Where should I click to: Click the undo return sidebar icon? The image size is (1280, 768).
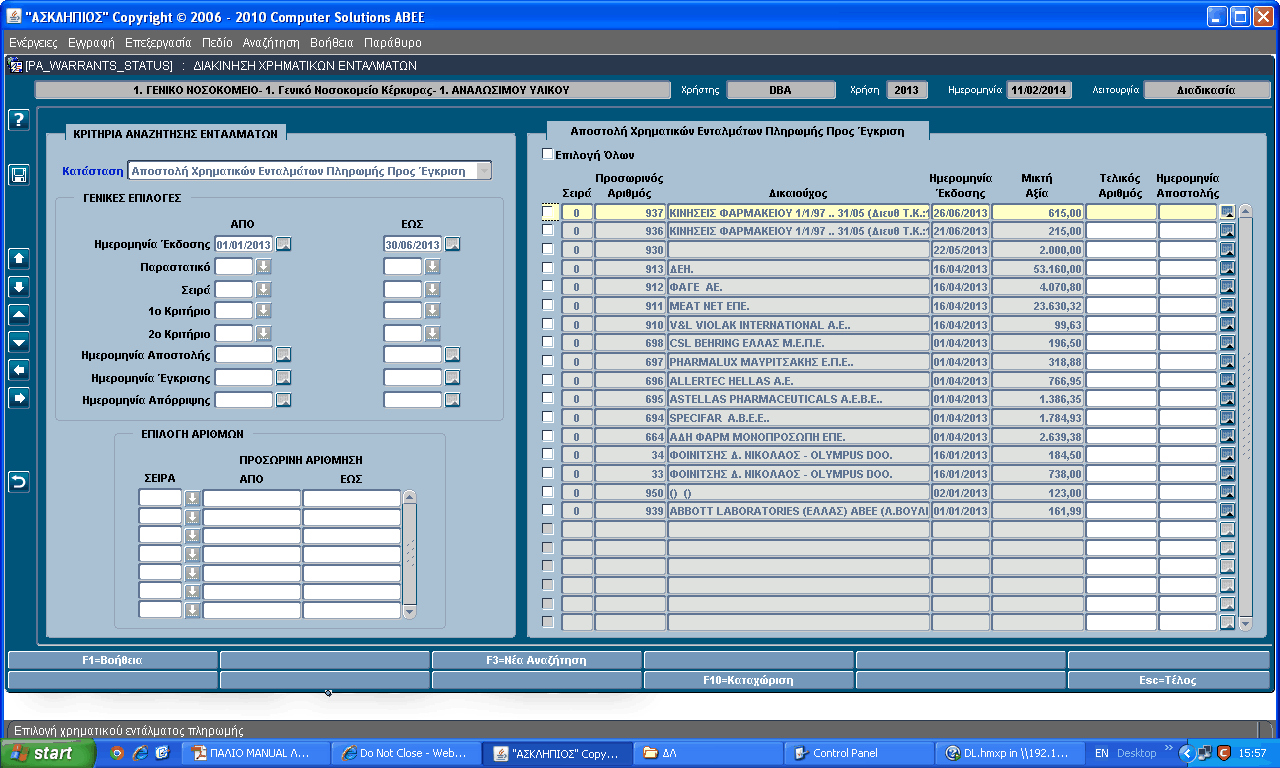[x=19, y=482]
